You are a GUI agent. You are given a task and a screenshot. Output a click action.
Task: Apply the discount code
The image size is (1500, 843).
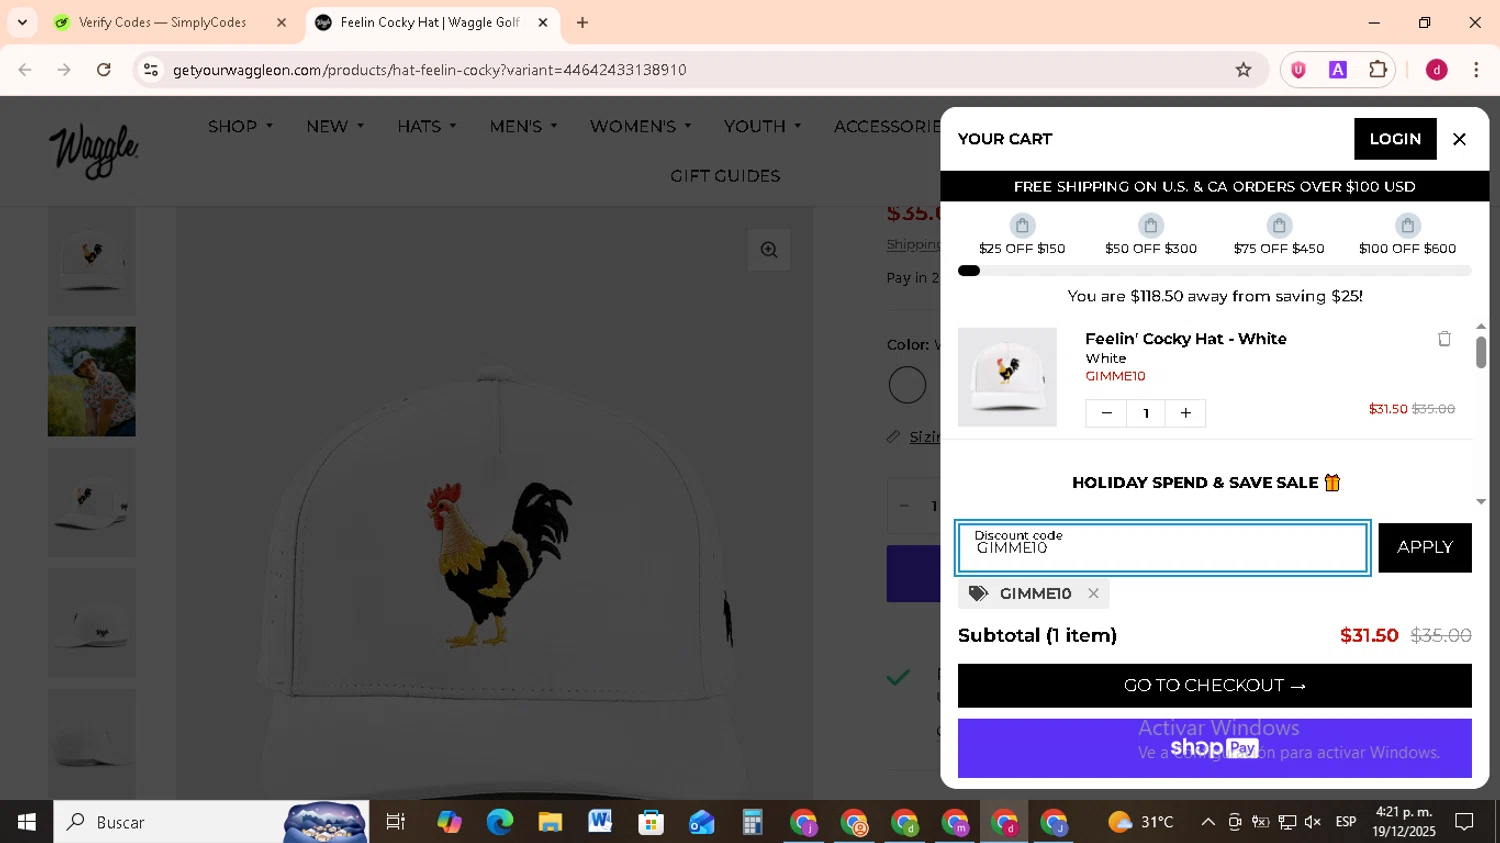1424,547
